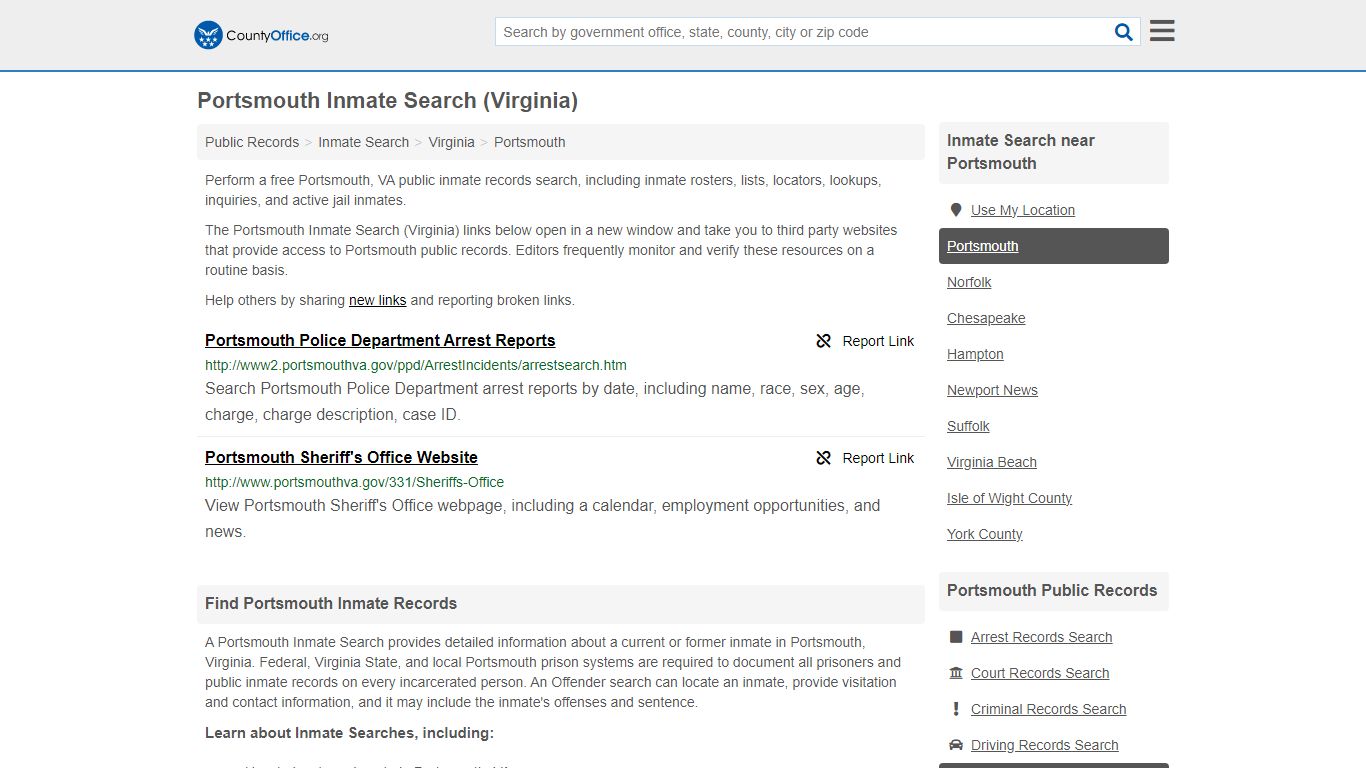Report the Sheriff's Office Website link

coord(865,458)
